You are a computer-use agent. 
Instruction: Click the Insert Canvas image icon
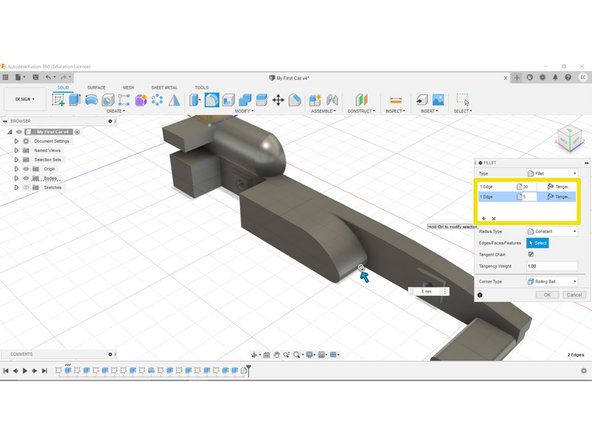[x=438, y=100]
